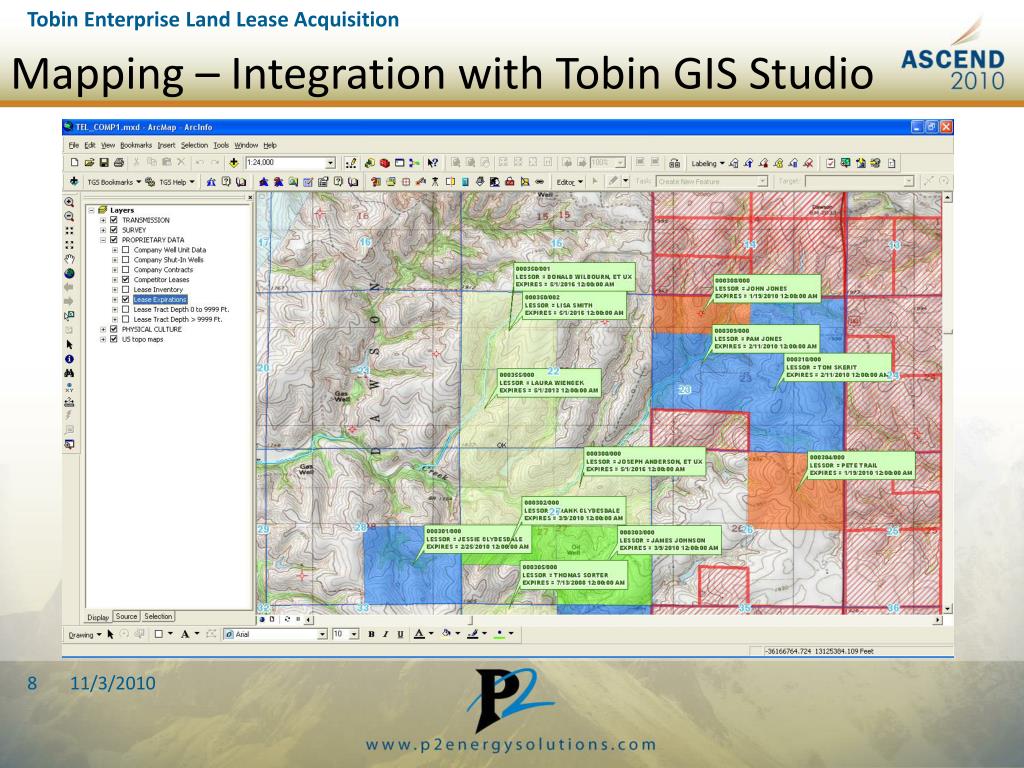Open the font size 10 box

coord(345,634)
